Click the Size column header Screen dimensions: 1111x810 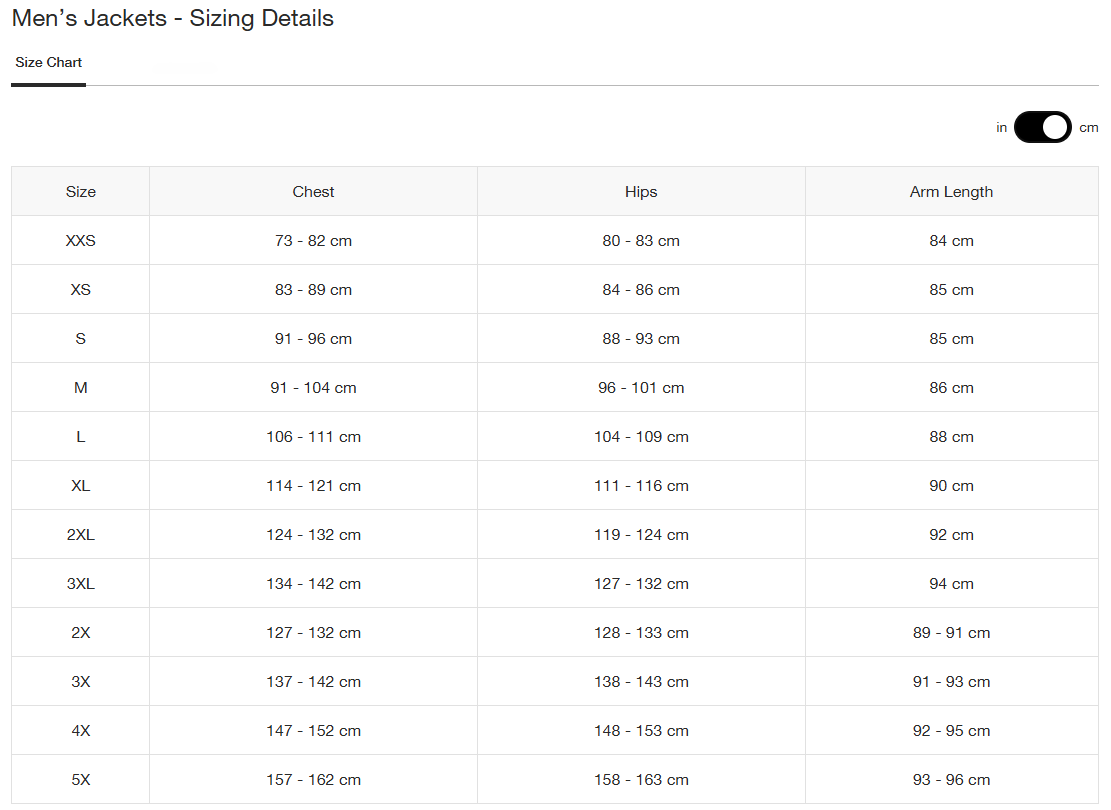81,192
